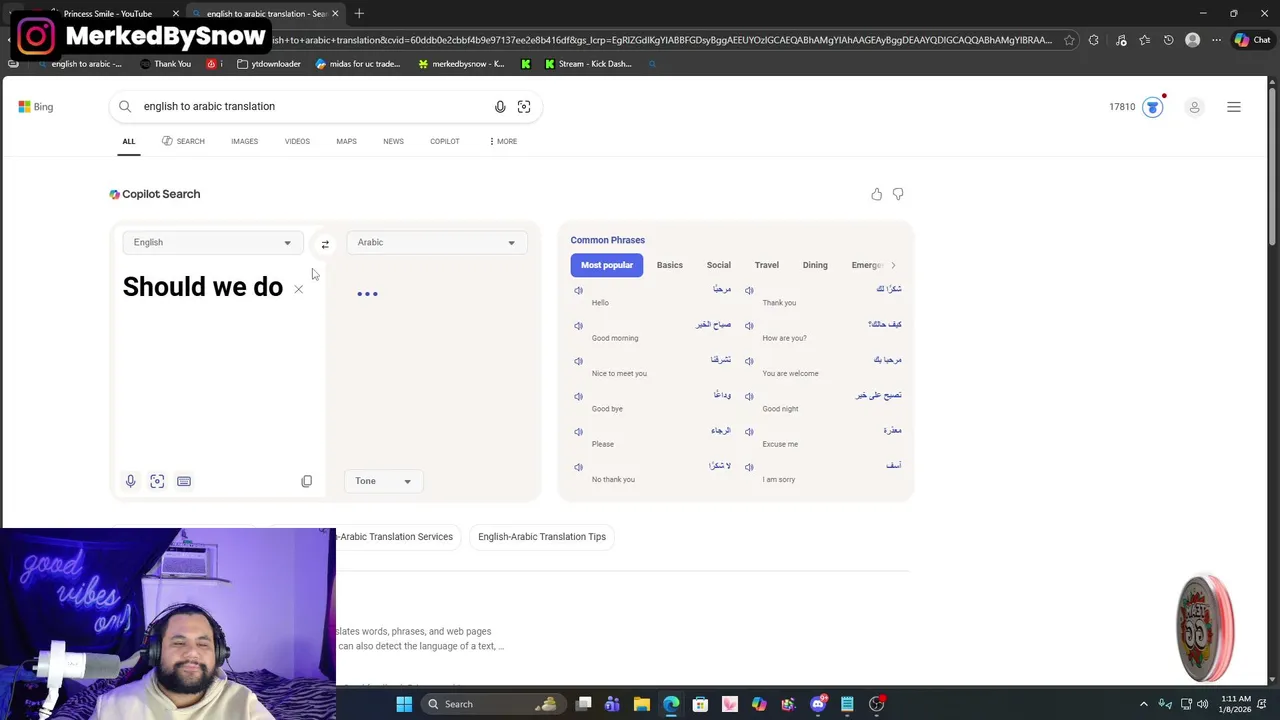Open the Bing hamburger menu
The width and height of the screenshot is (1280, 720).
(x=1234, y=107)
